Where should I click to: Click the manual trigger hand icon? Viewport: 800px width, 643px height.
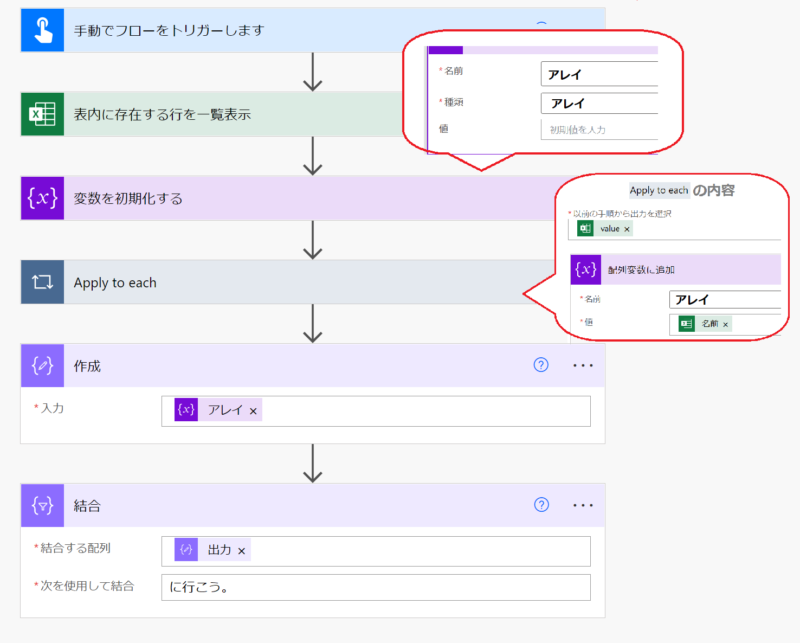(x=42, y=30)
